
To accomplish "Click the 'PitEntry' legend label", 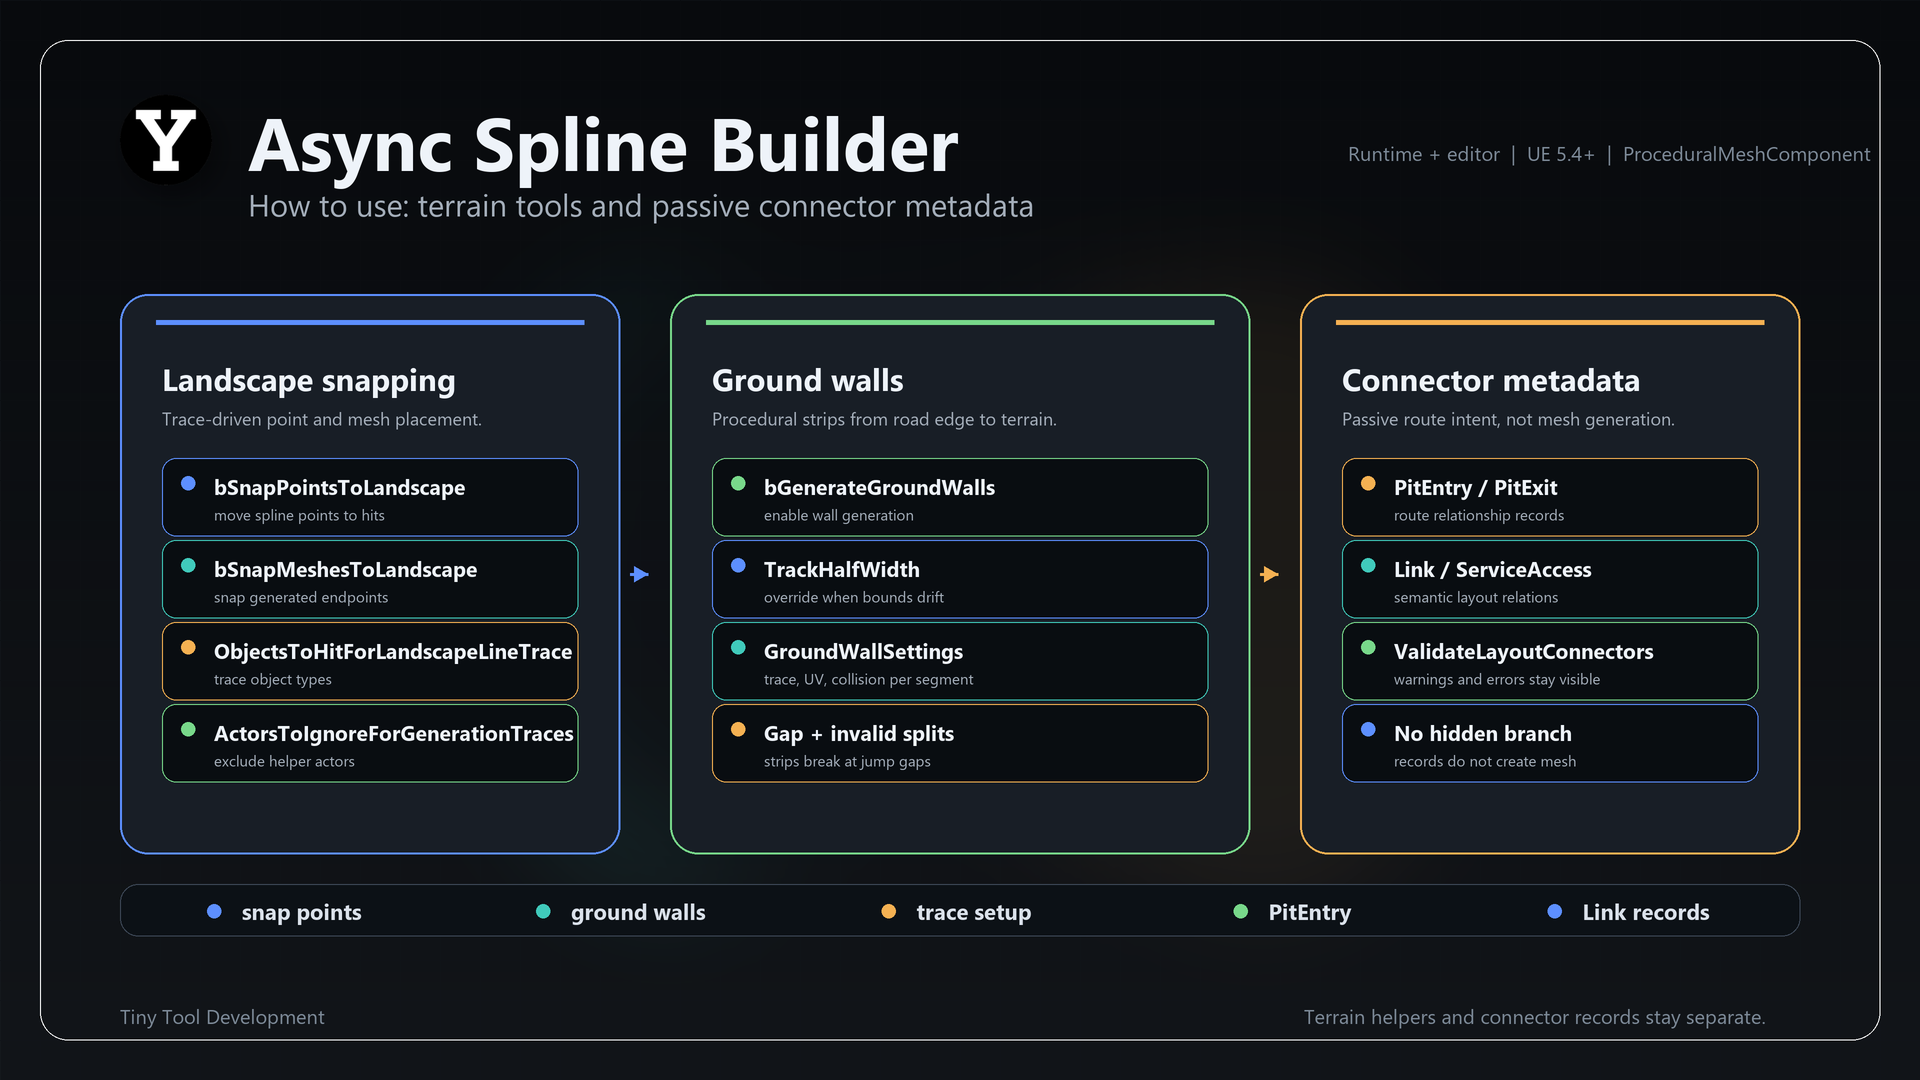I will click(x=1310, y=912).
